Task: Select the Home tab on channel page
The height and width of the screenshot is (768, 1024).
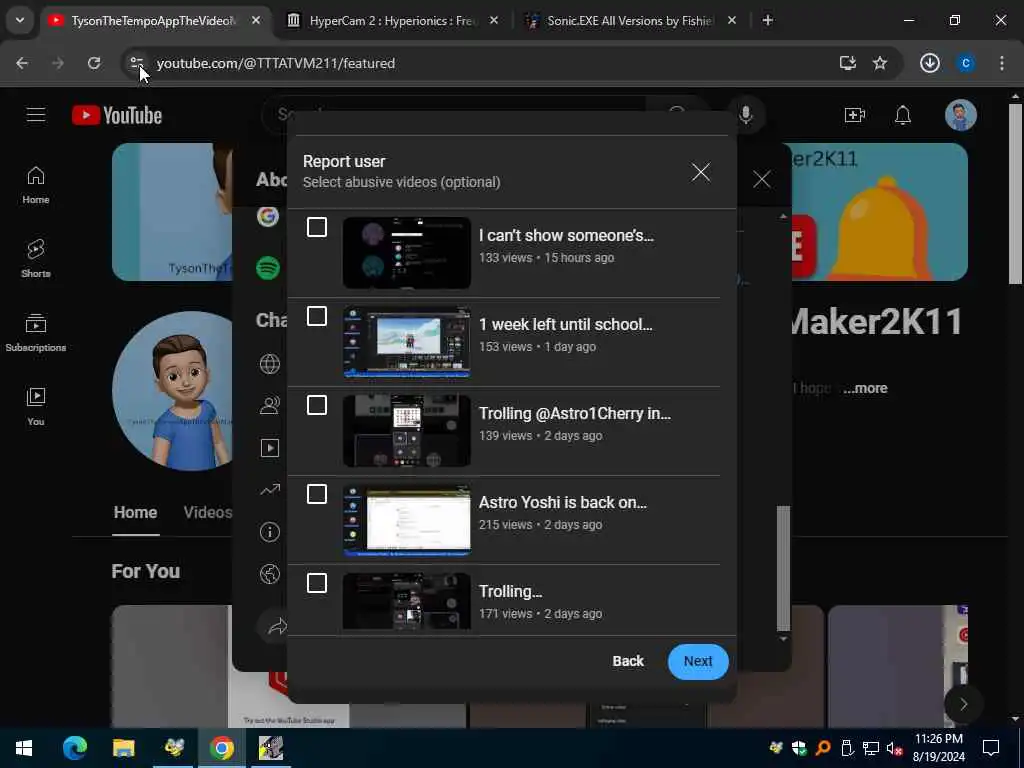Action: (135, 512)
